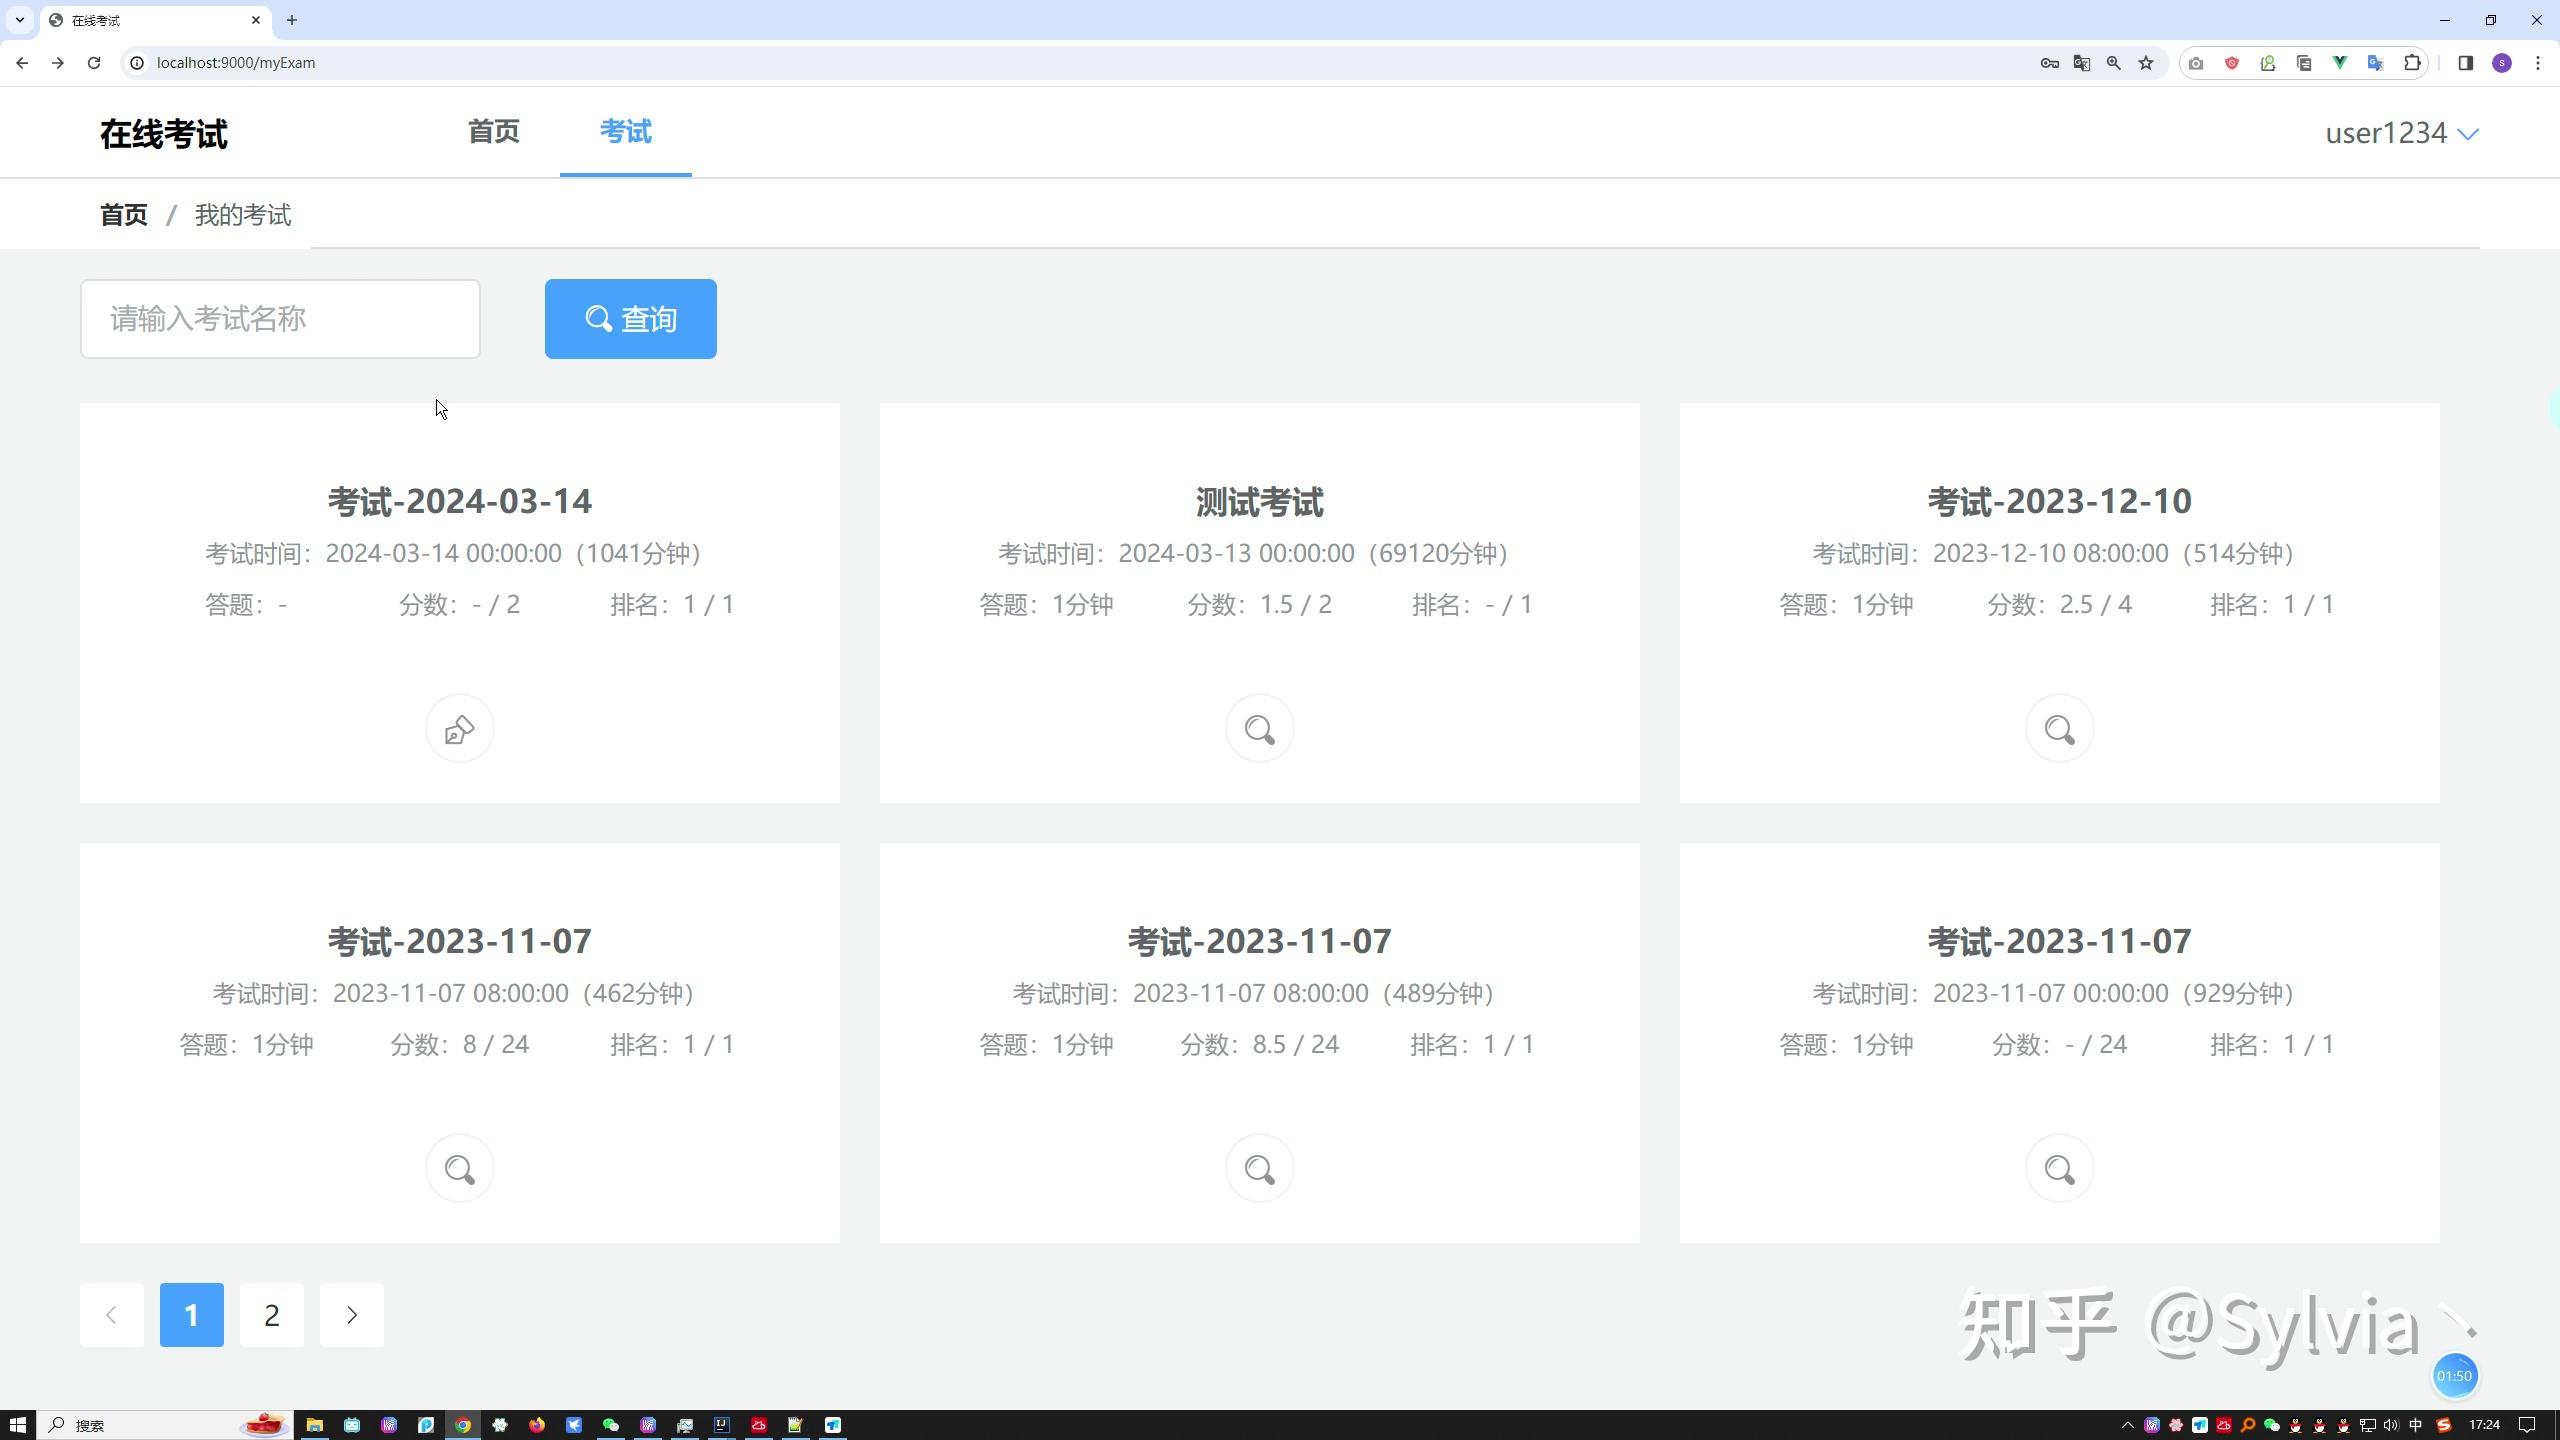Click magnifier icon on middle 考试-2023-11-07 card
The image size is (2560, 1440).
(1258, 1167)
